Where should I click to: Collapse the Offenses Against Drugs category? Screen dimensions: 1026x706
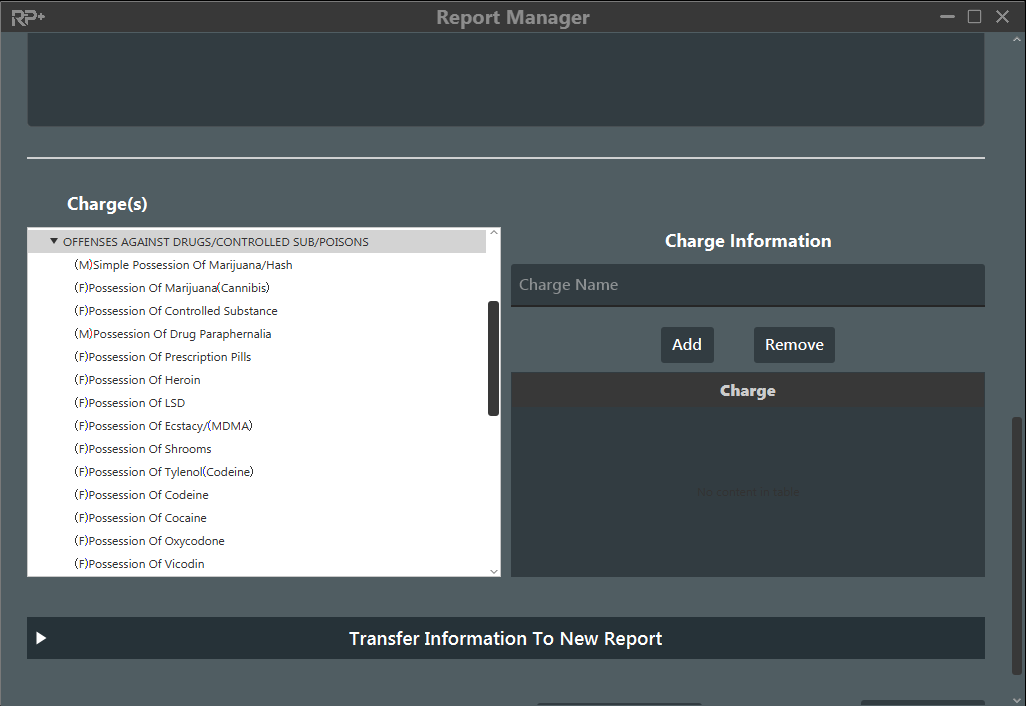click(x=54, y=241)
